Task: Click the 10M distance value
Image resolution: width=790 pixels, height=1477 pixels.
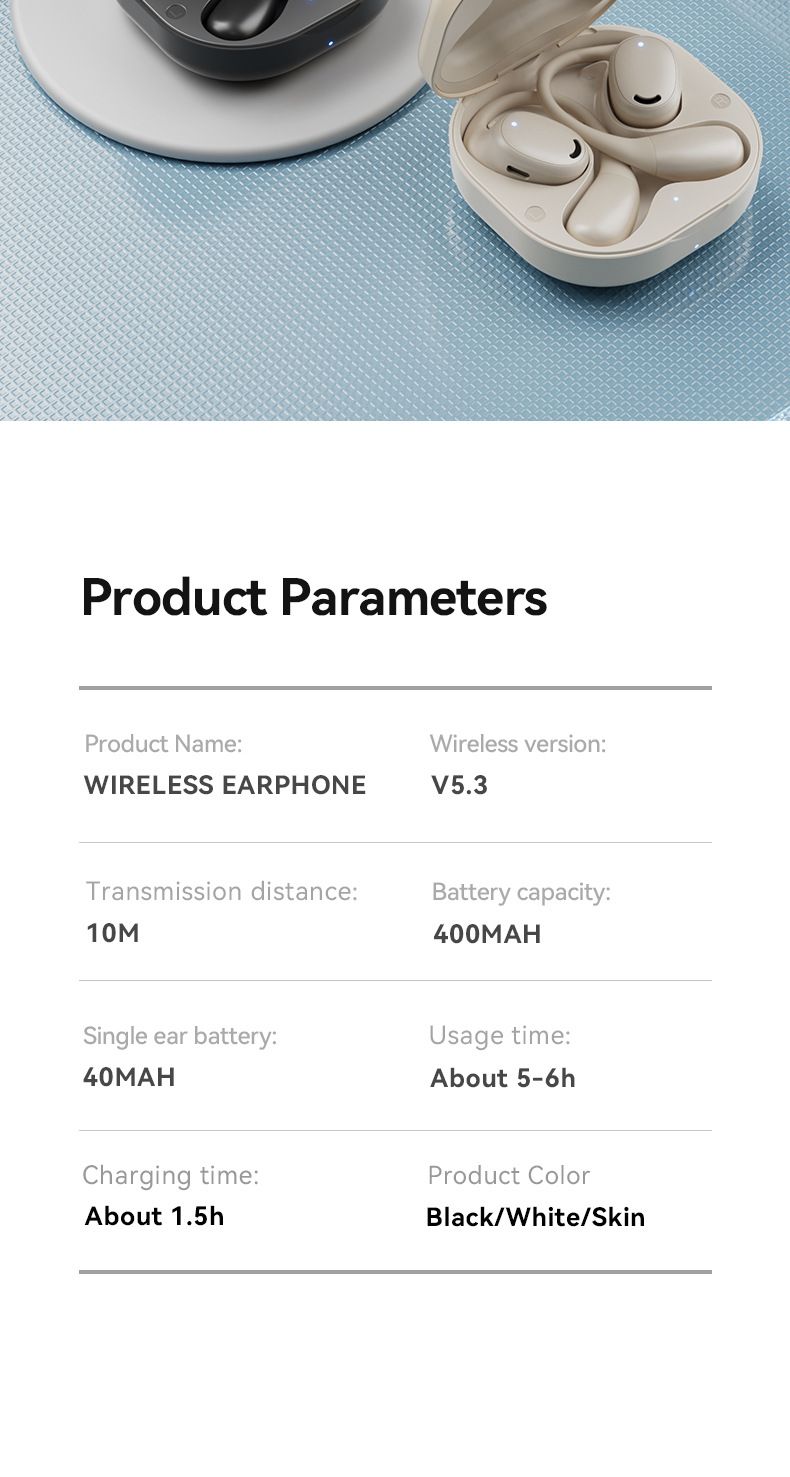Action: (113, 933)
